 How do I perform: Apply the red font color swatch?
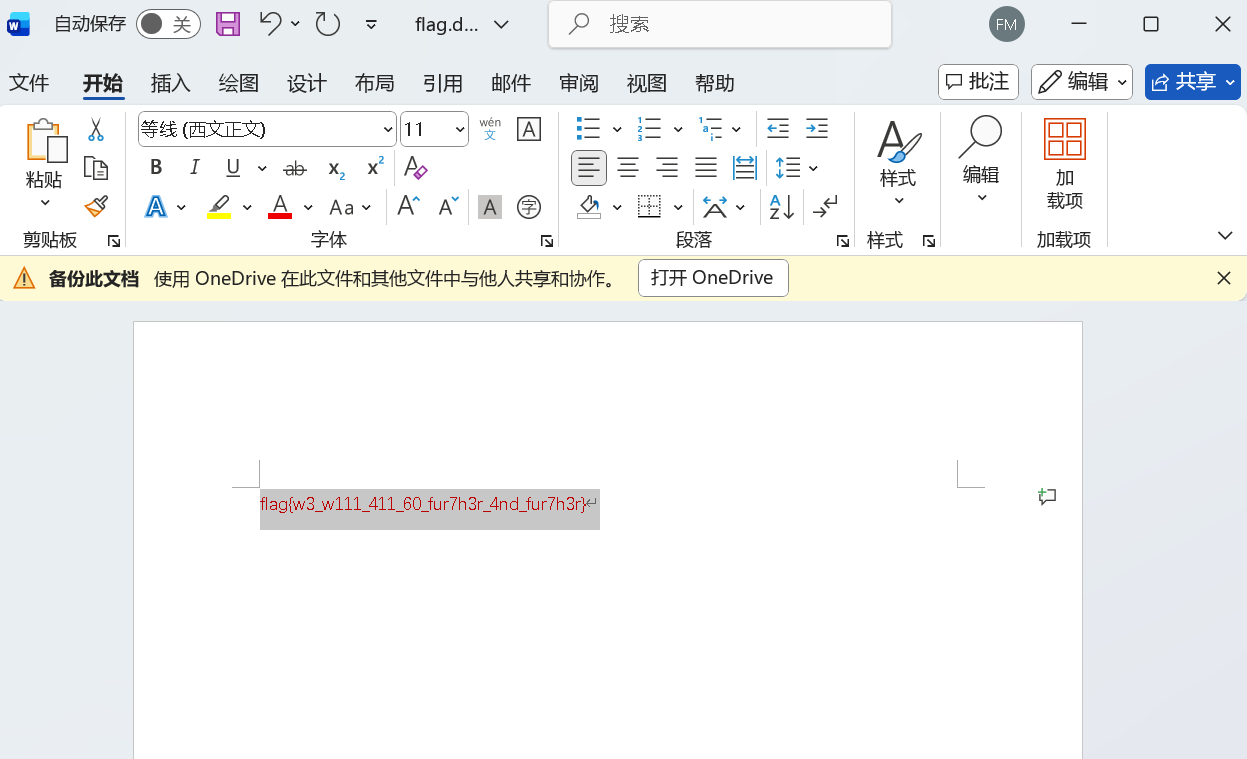point(280,207)
